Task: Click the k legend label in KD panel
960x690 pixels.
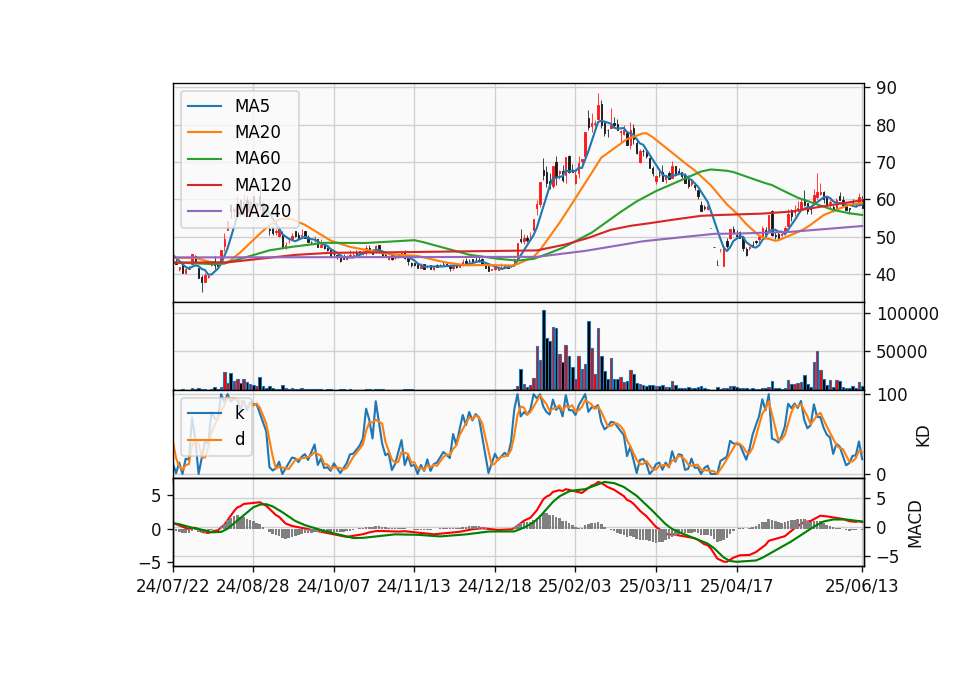Action: (x=239, y=413)
